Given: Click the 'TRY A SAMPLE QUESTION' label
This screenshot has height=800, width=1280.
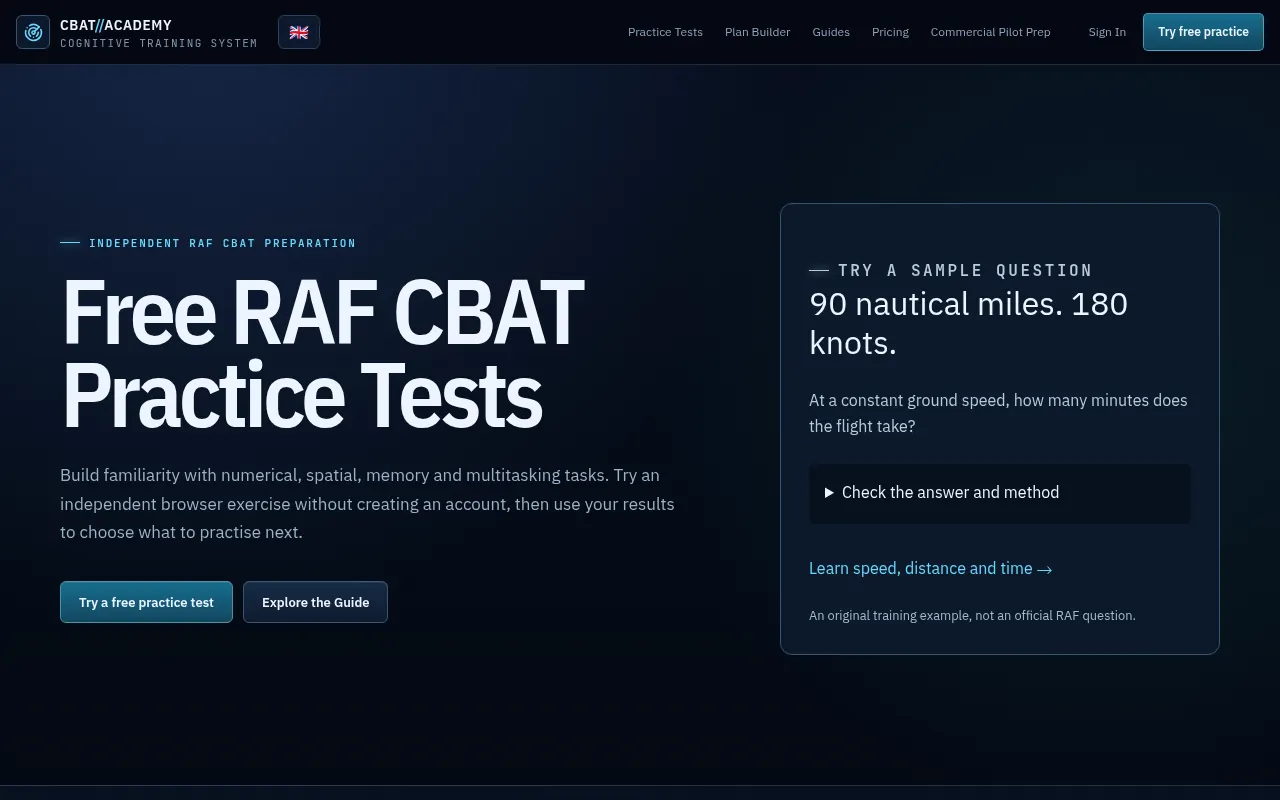Looking at the screenshot, I should point(965,270).
